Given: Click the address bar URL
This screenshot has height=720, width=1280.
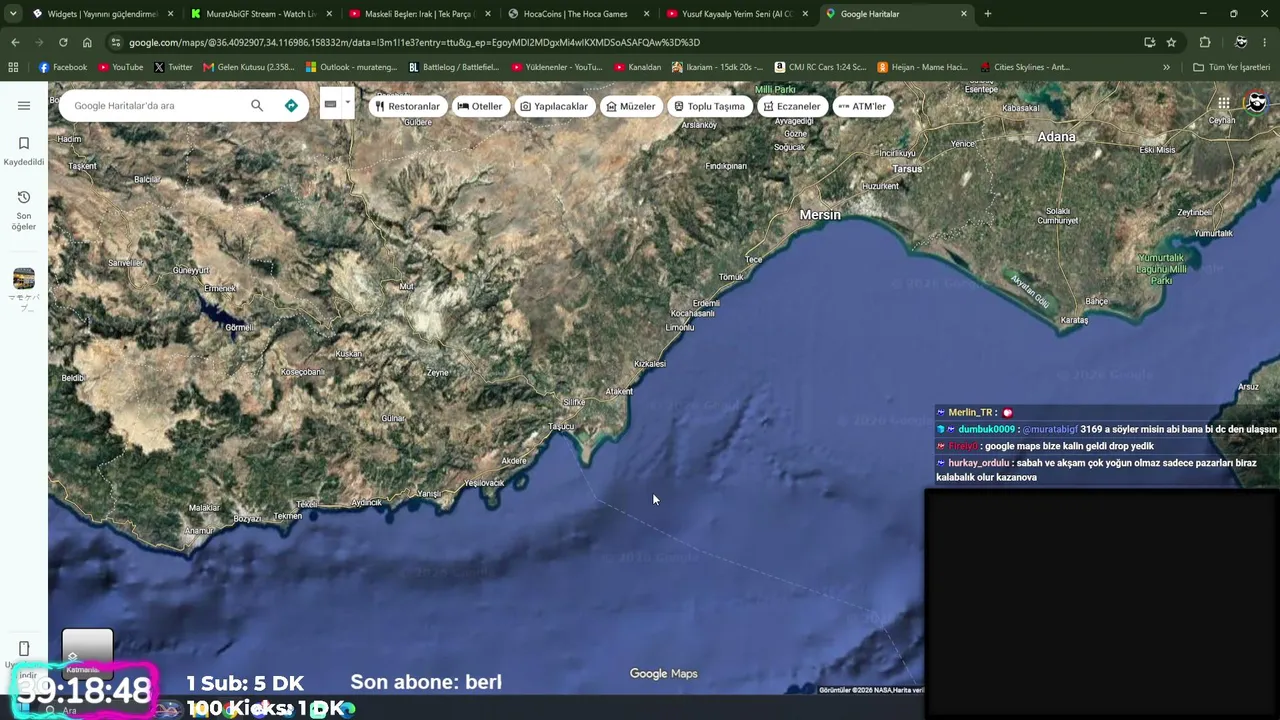Looking at the screenshot, I should point(414,42).
